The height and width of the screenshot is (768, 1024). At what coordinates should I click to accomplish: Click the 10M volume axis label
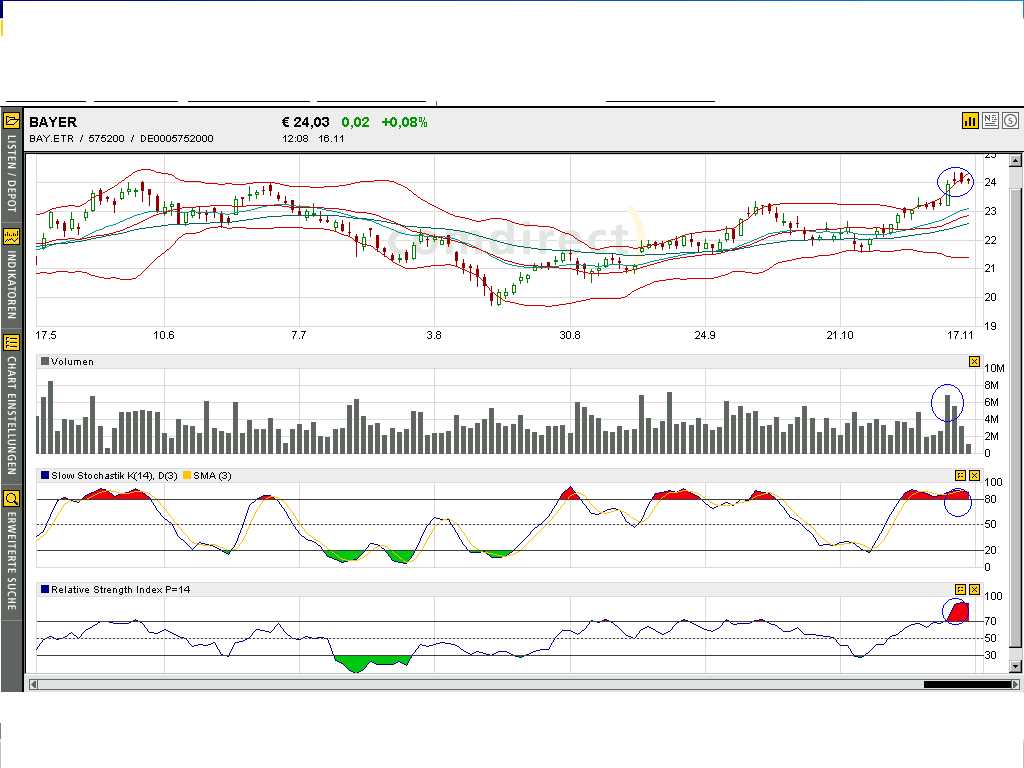pyautogui.click(x=994, y=368)
